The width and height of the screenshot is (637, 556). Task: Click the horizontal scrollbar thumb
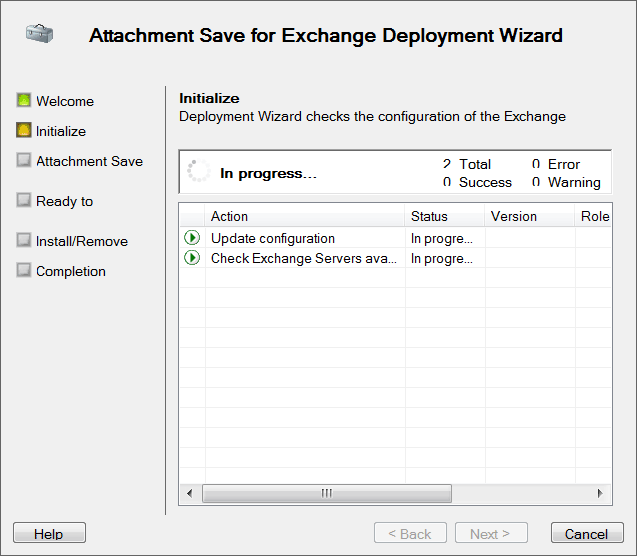pos(327,493)
